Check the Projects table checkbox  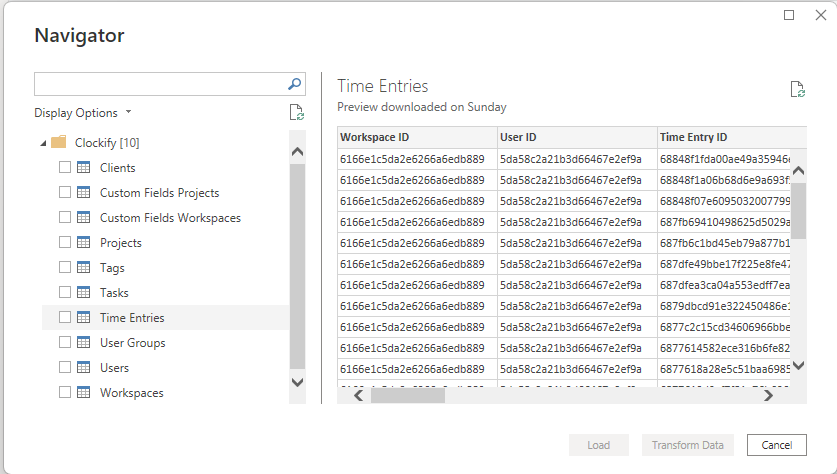[65, 242]
